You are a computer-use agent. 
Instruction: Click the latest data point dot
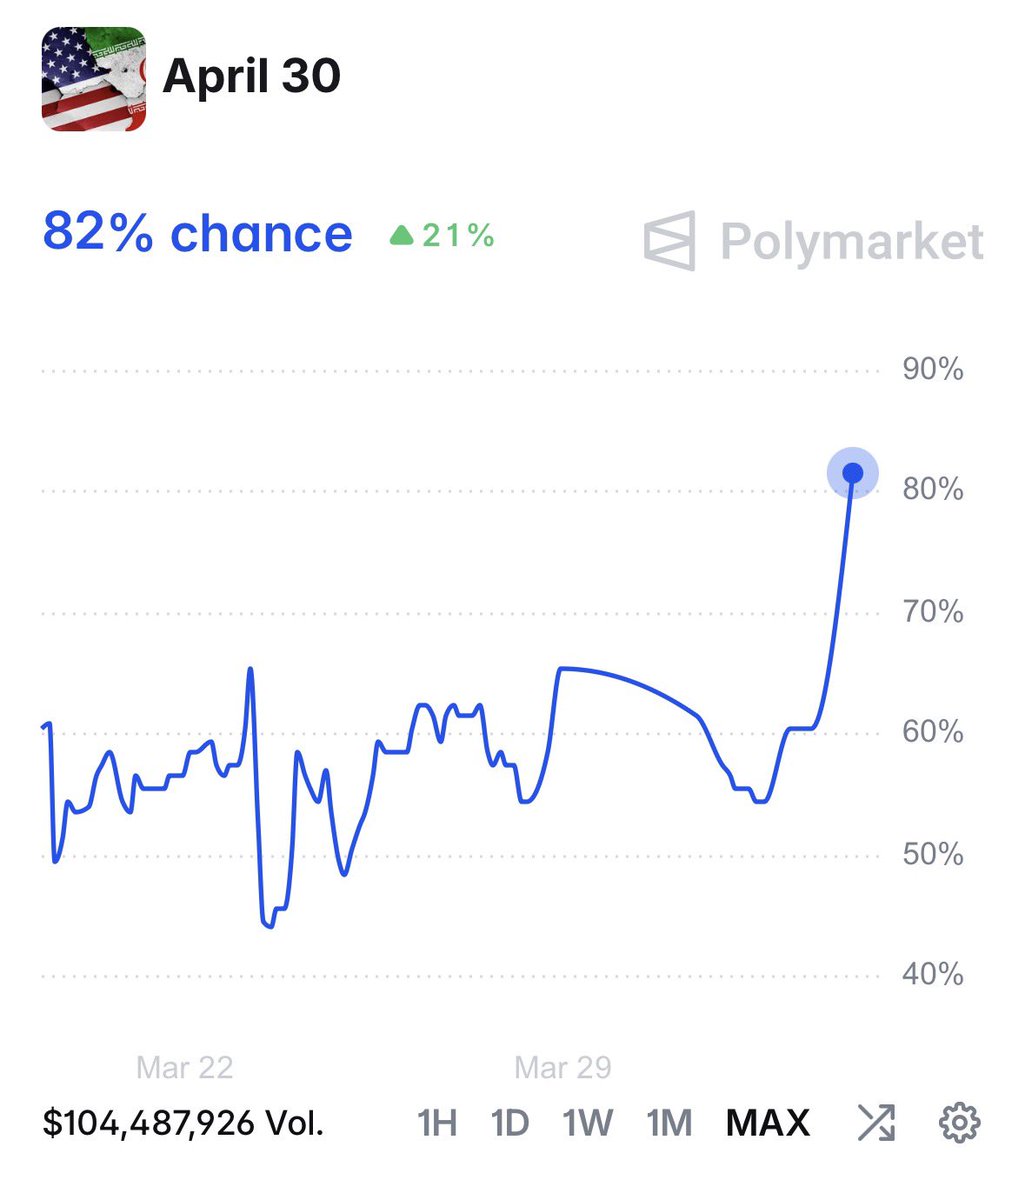853,473
